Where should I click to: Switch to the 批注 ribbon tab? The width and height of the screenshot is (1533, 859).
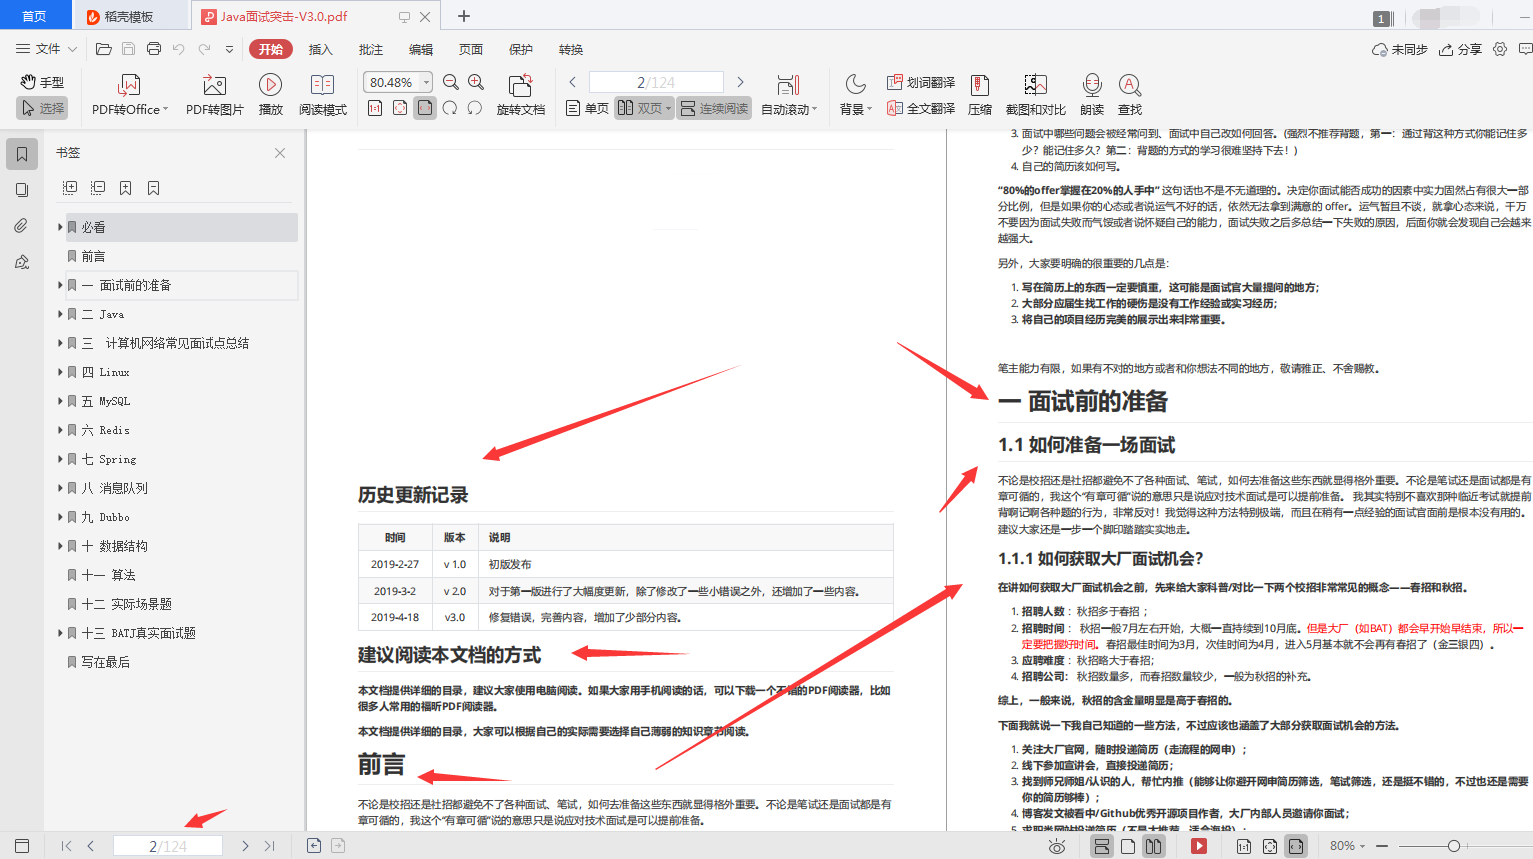click(371, 49)
